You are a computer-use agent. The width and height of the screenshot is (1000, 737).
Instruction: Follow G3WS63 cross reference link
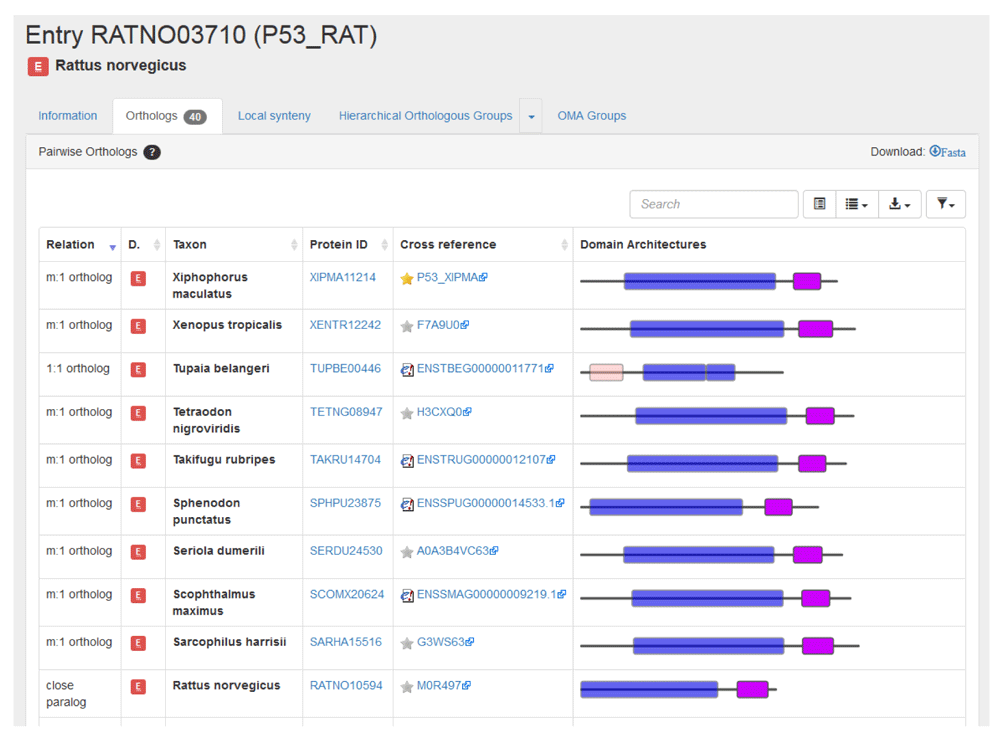coord(445,642)
